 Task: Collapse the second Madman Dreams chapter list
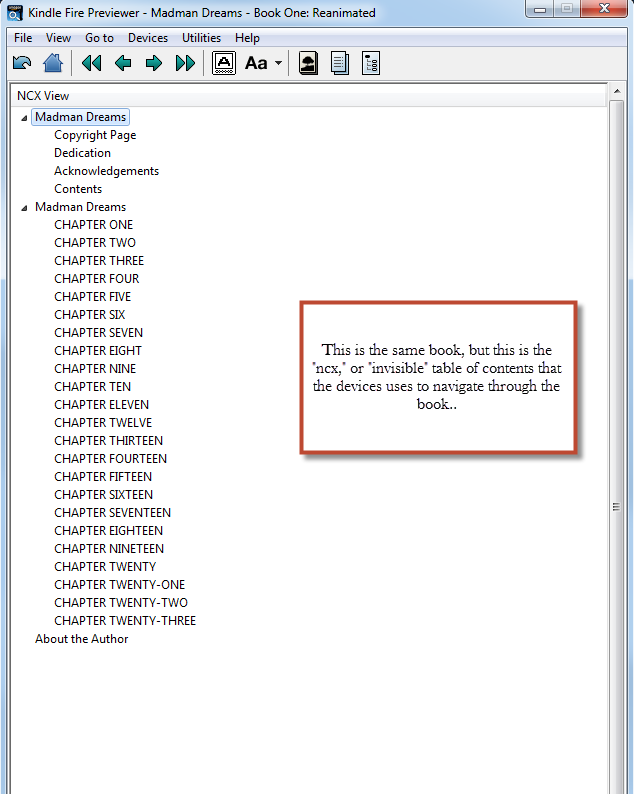[x=24, y=208]
